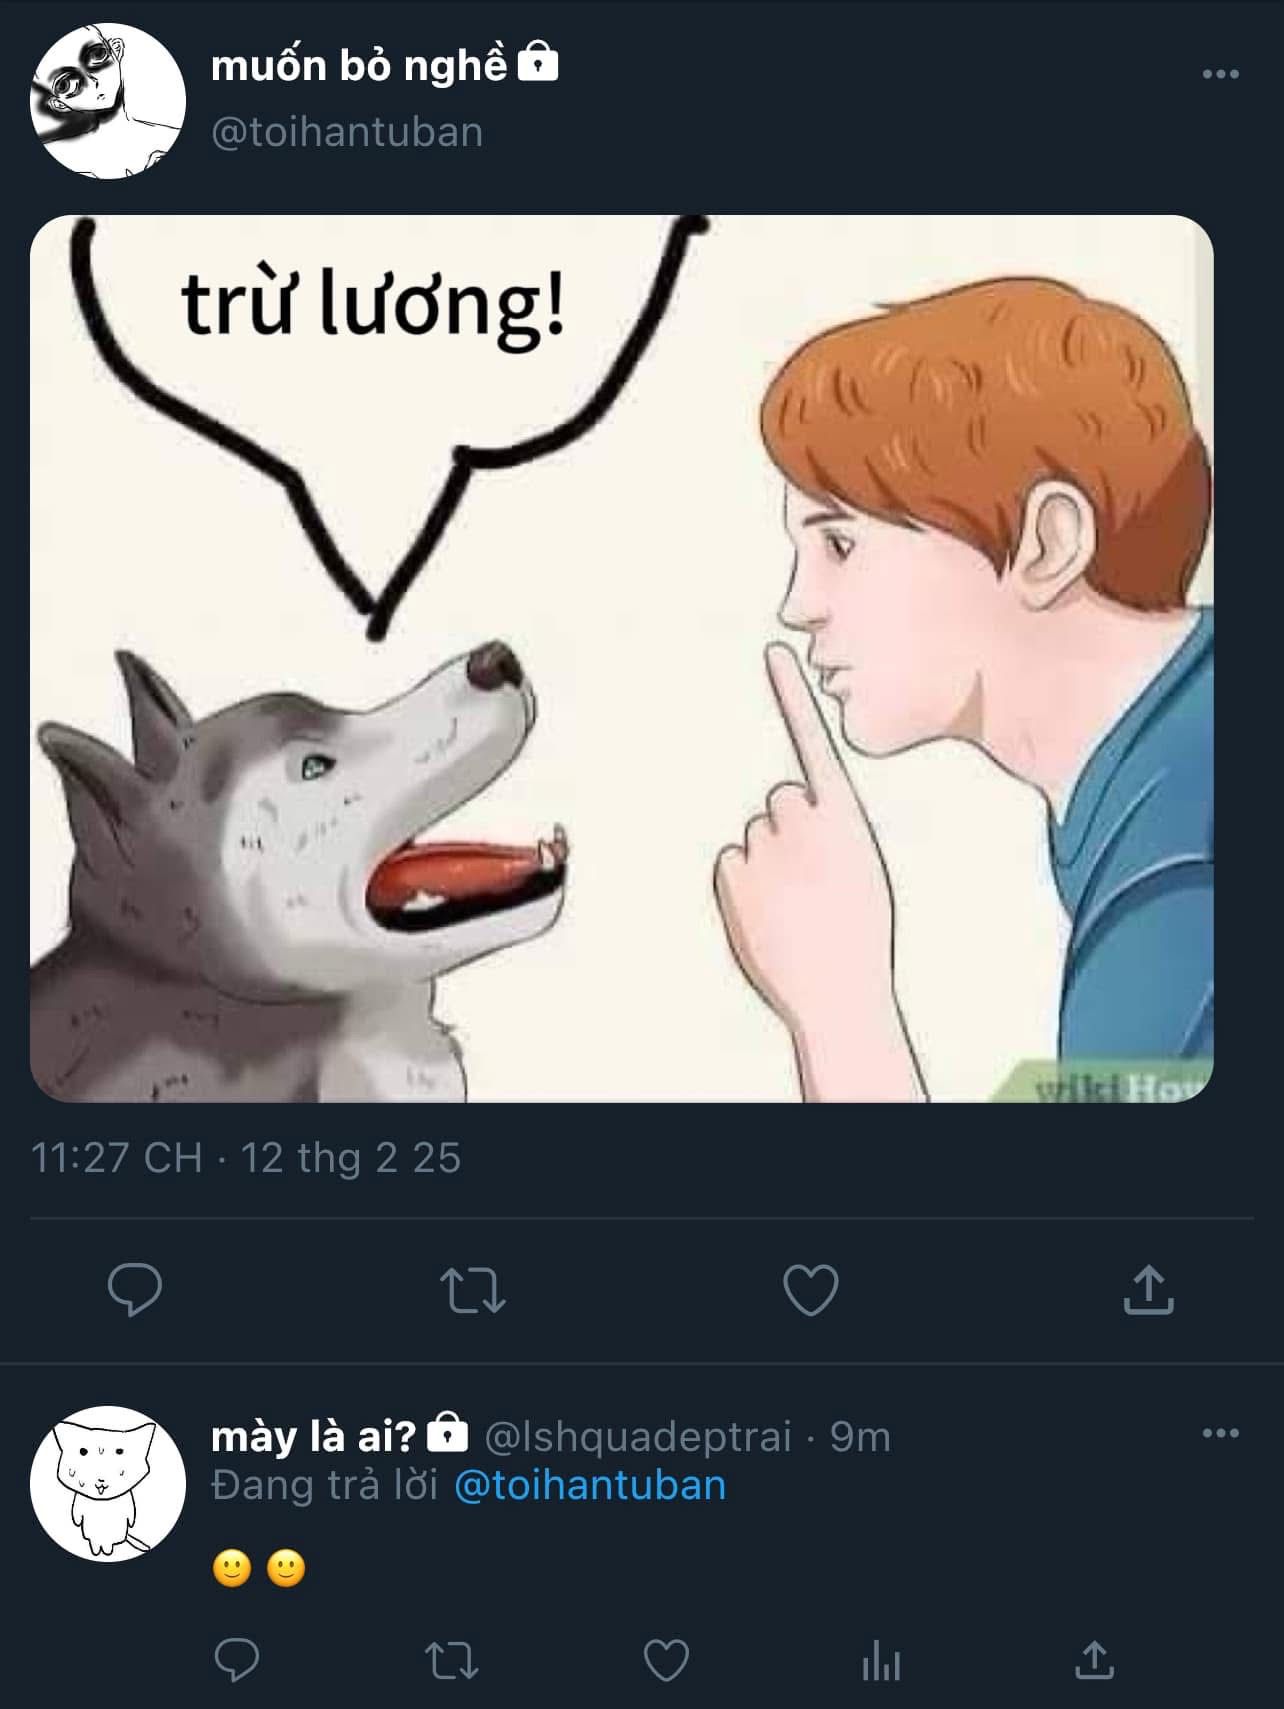1284x1709 pixels.
Task: Share the reply tweet
Action: (x=1094, y=1662)
